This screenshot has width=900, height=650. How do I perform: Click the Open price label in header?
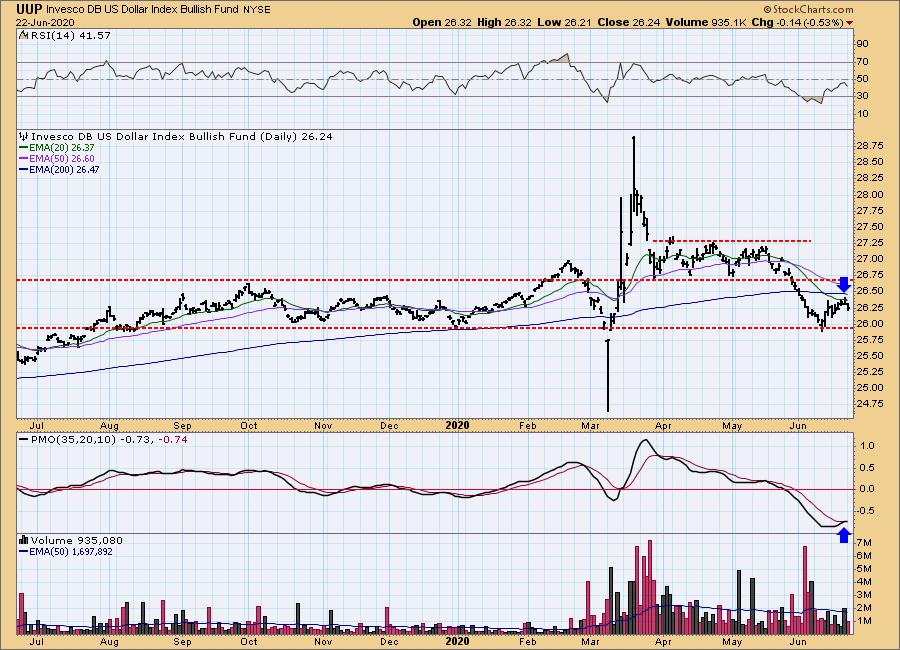pos(426,22)
